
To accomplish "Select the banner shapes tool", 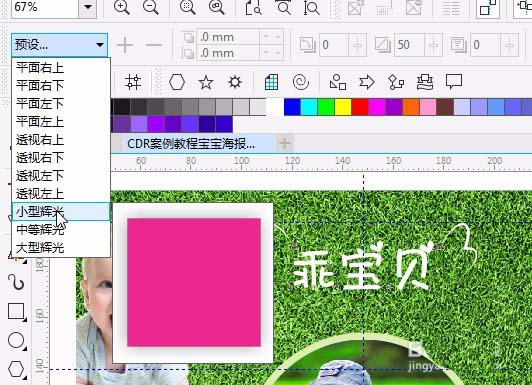I will click(425, 82).
